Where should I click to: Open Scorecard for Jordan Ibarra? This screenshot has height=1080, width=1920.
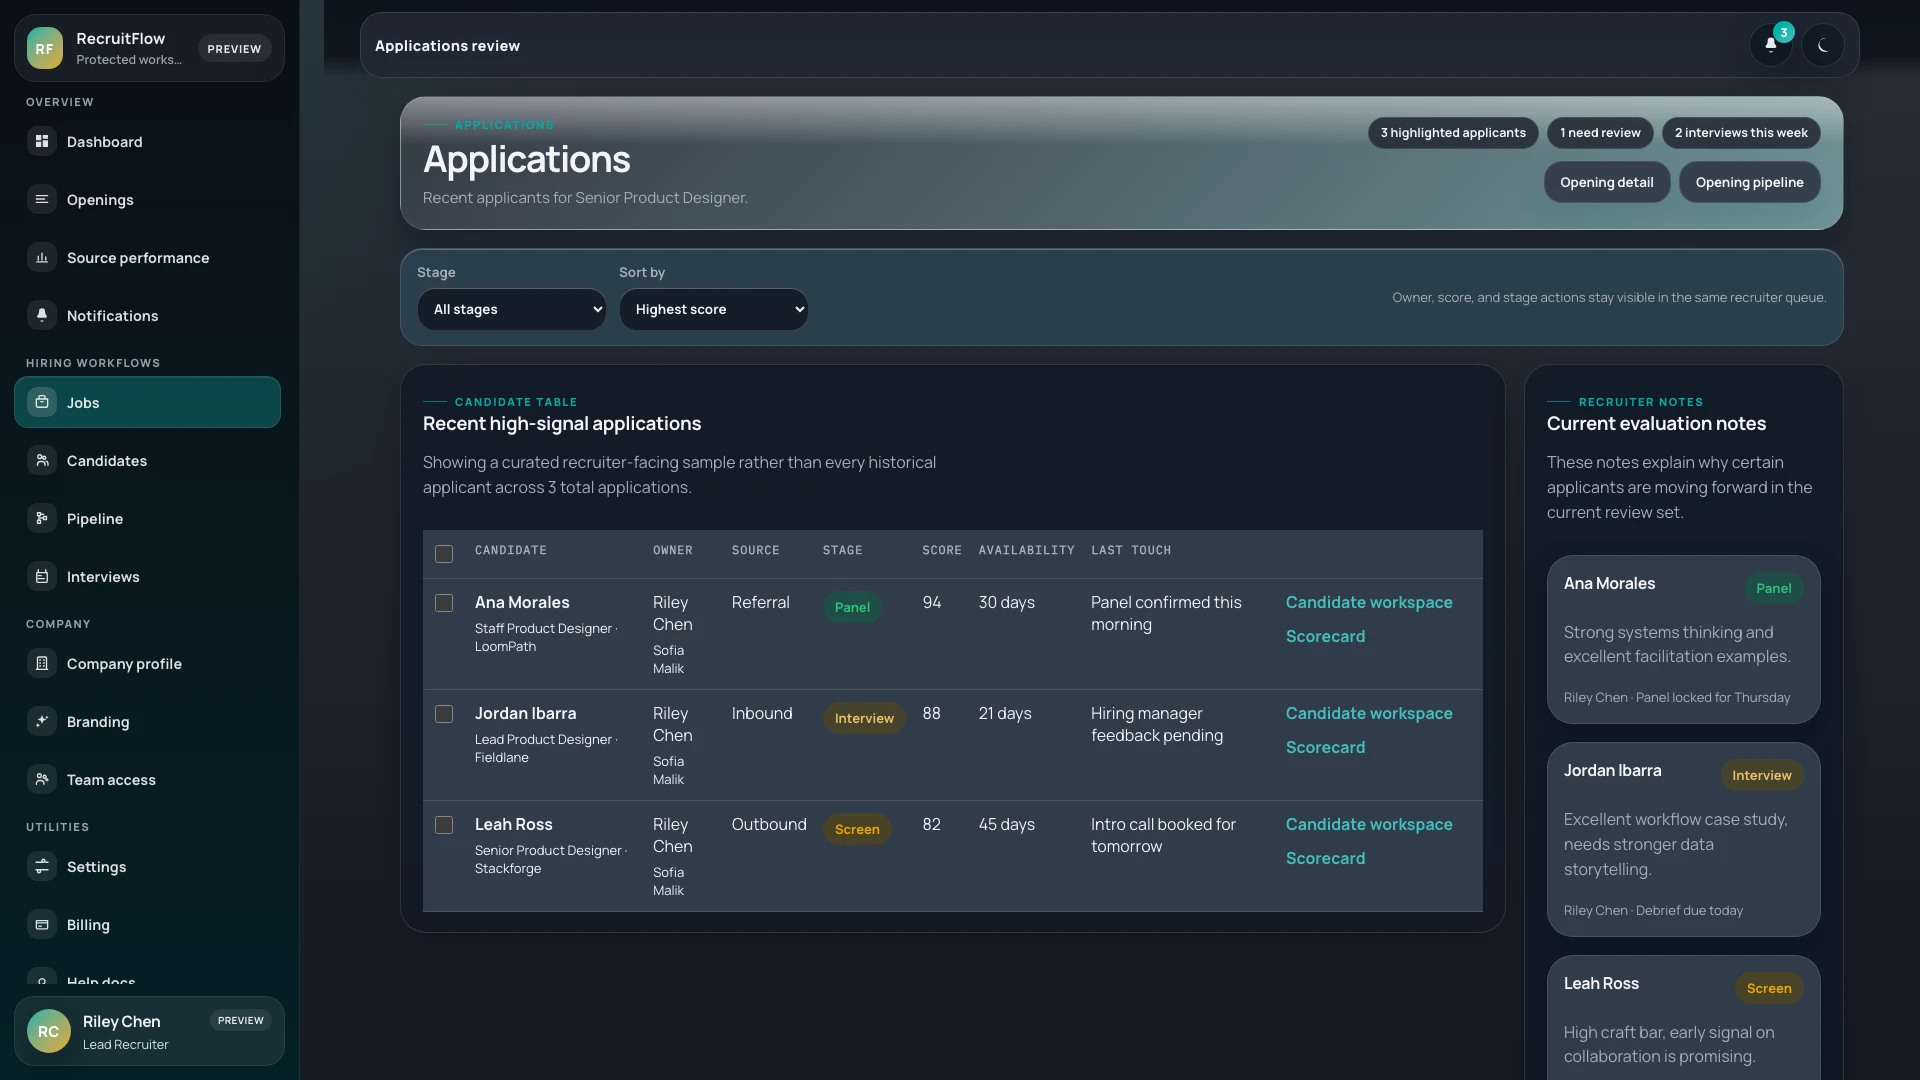tap(1325, 747)
